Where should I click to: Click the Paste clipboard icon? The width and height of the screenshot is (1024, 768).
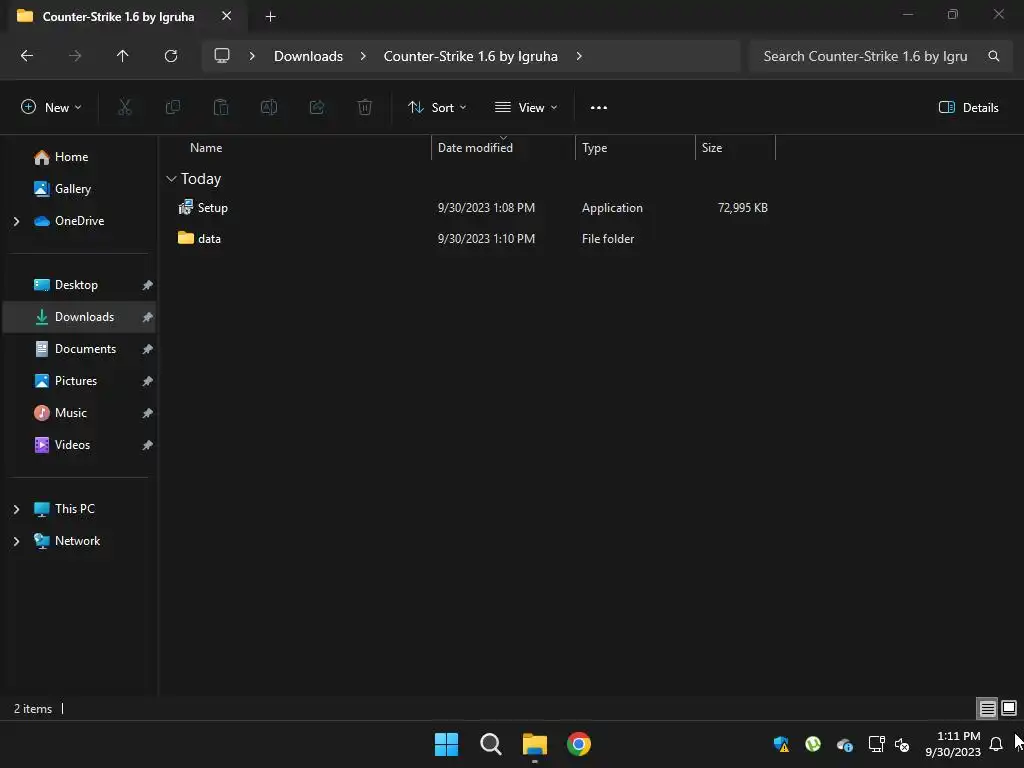pos(221,108)
